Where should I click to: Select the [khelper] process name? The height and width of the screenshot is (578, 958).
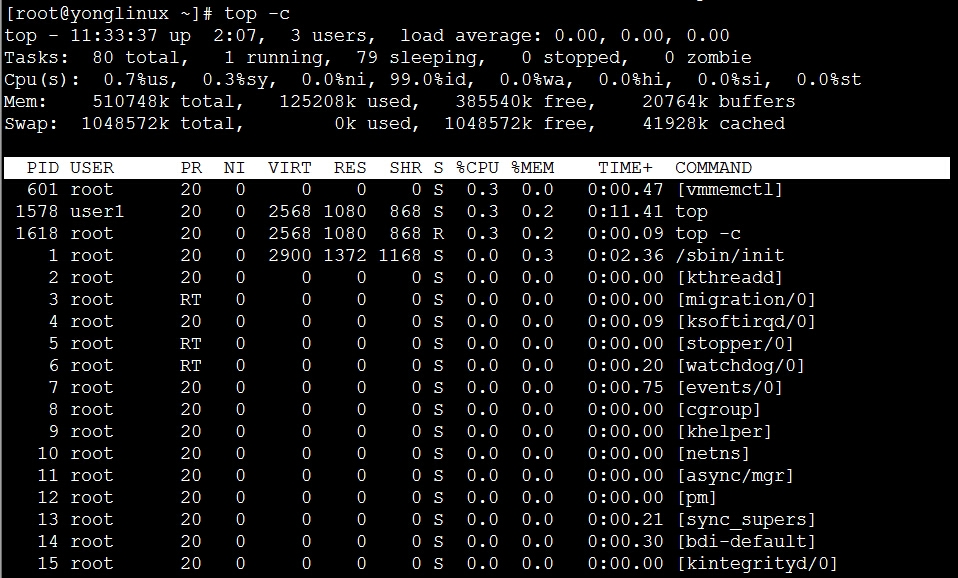[724, 431]
